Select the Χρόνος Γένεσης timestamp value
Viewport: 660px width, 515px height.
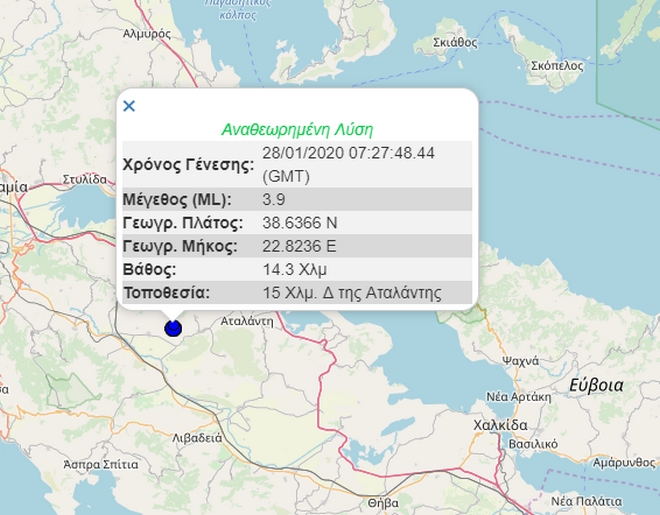click(x=347, y=163)
